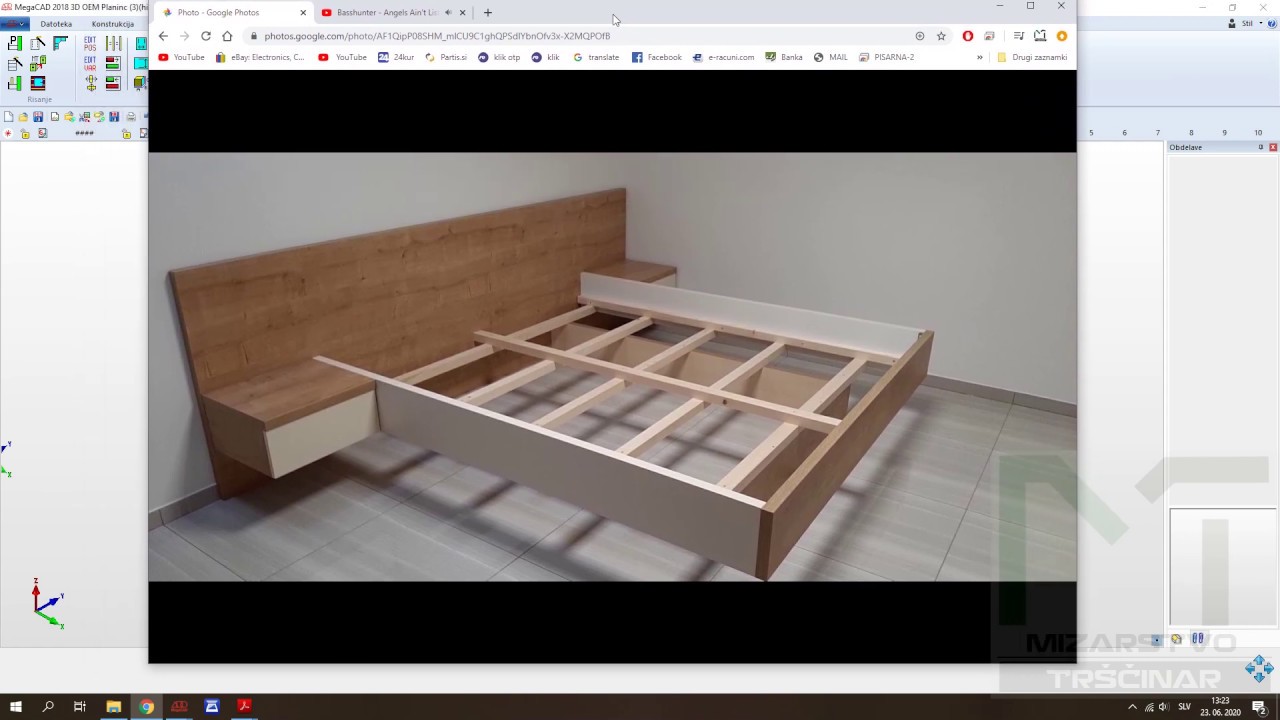Click the MegaCAD open folder icon
This screenshot has height=720, width=1280.
click(x=23, y=117)
